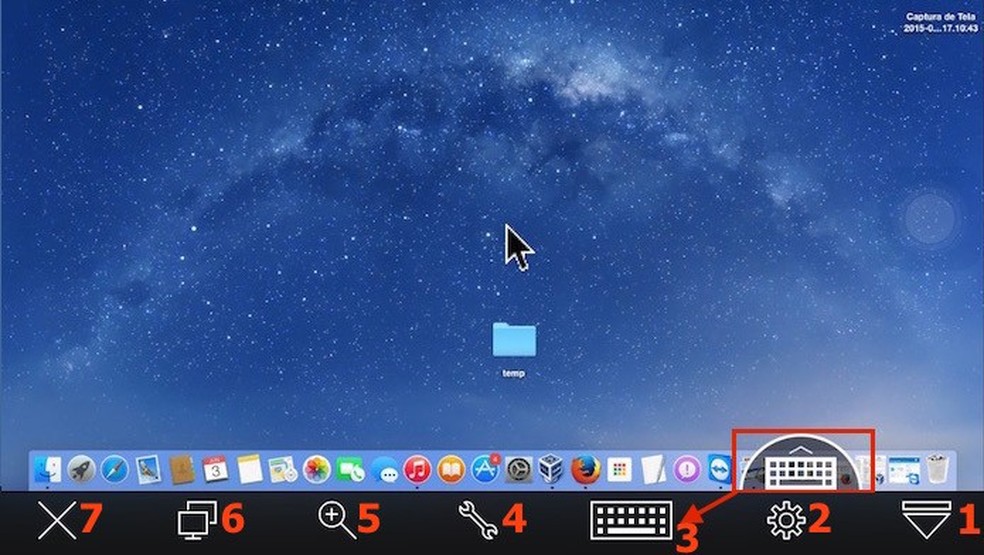Open the Trash in the Dock
Image resolution: width=984 pixels, height=555 pixels.
(x=938, y=470)
